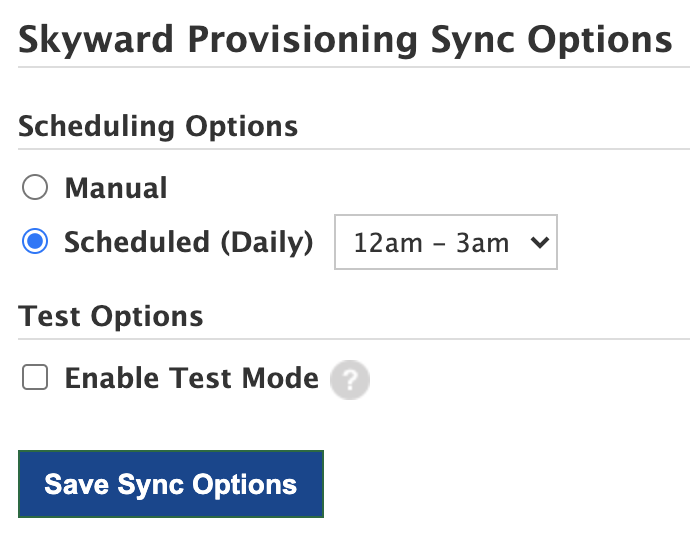Click the divider line below Scheduling Options

[x=352, y=149]
